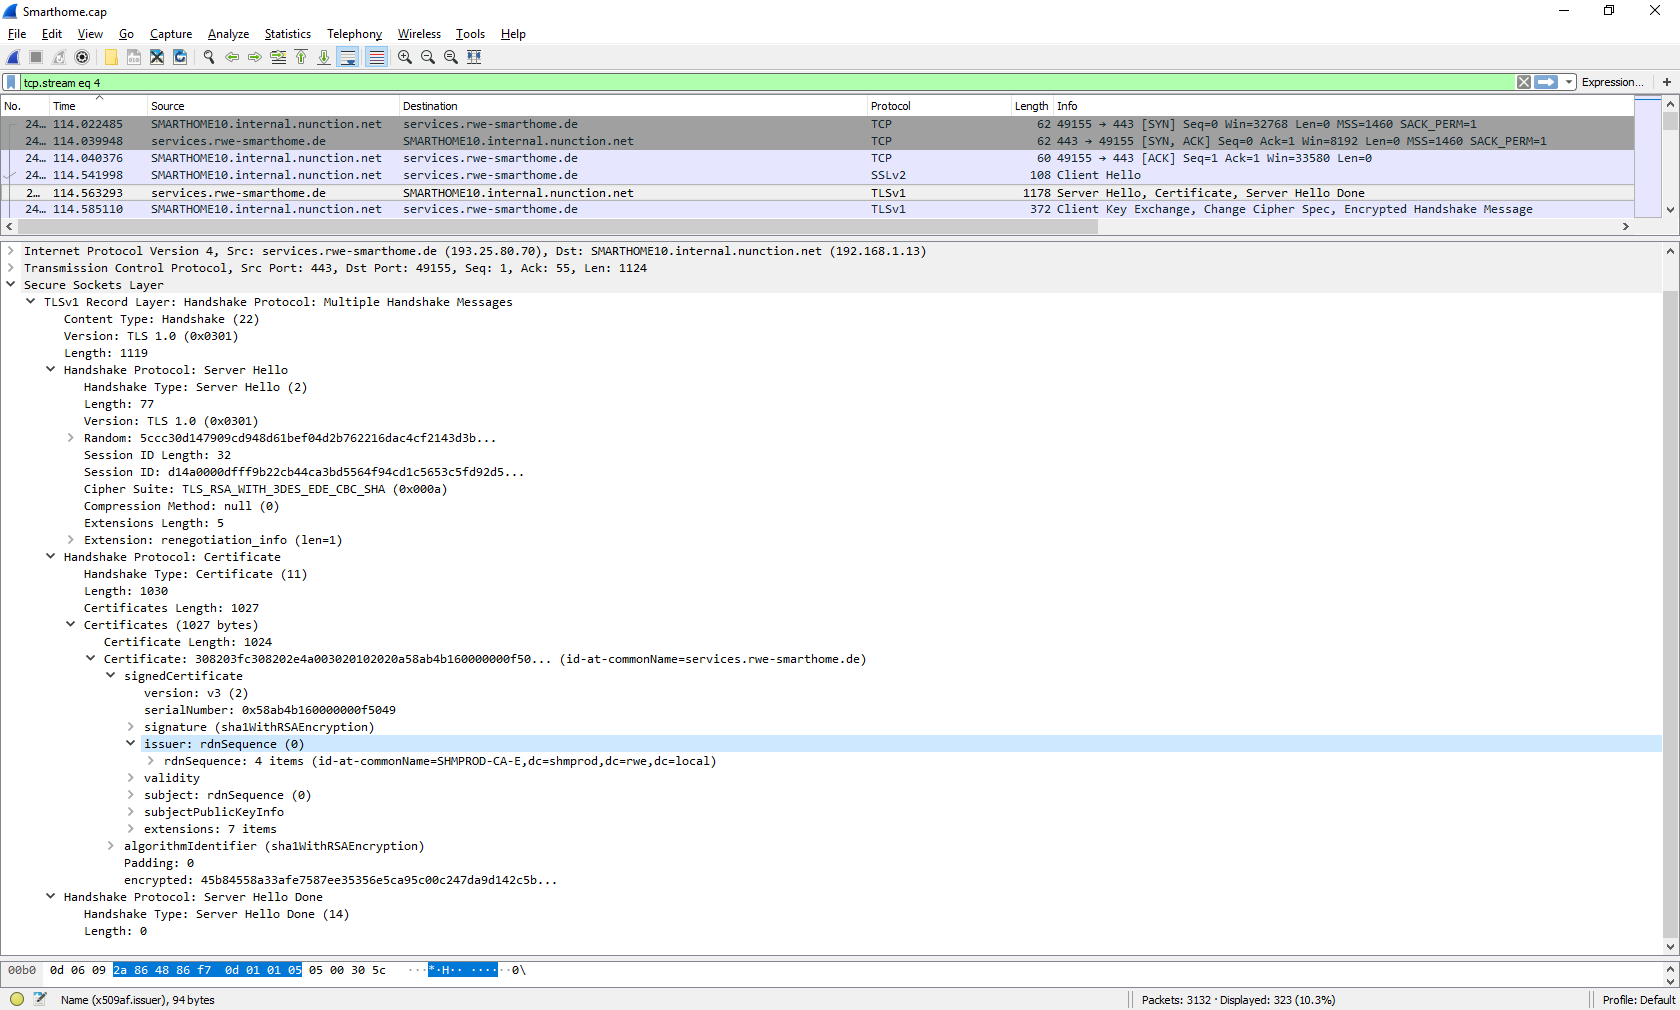Click the Go to previous packet arrow icon
The height and width of the screenshot is (1010, 1680).
(232, 57)
